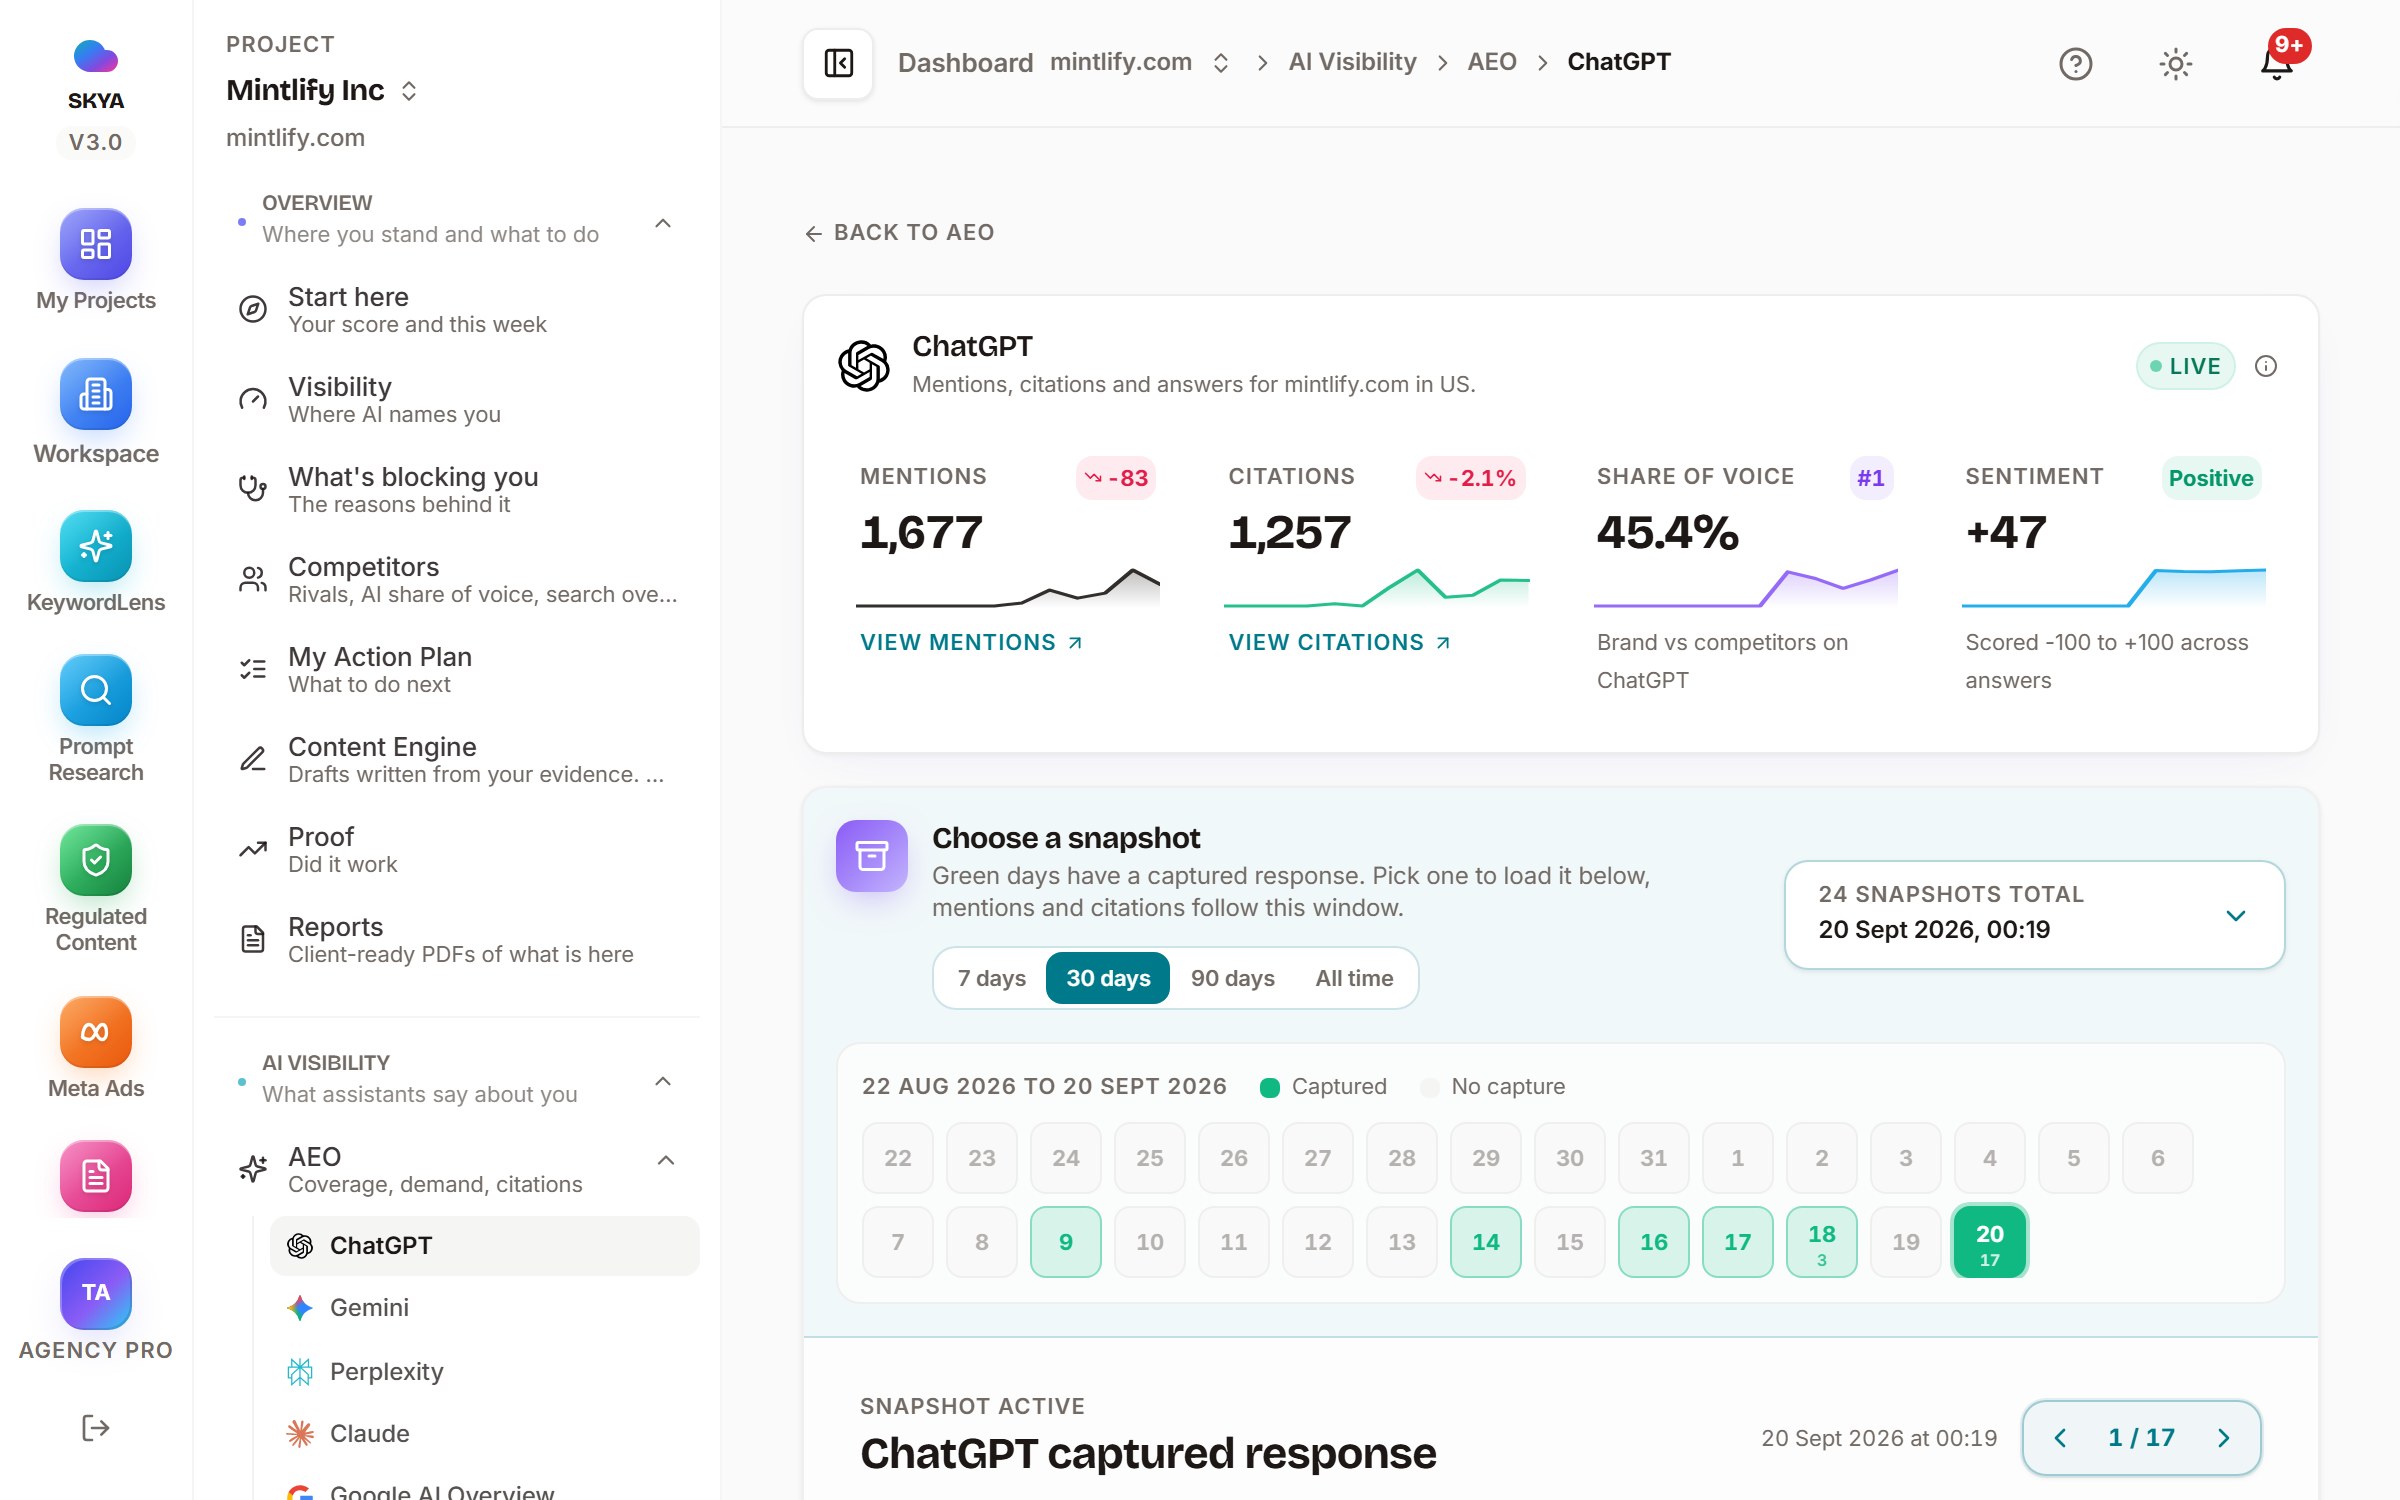This screenshot has height=1500, width=2400.
Task: Open notifications bell with 9+ badge
Action: pyautogui.click(x=2278, y=62)
